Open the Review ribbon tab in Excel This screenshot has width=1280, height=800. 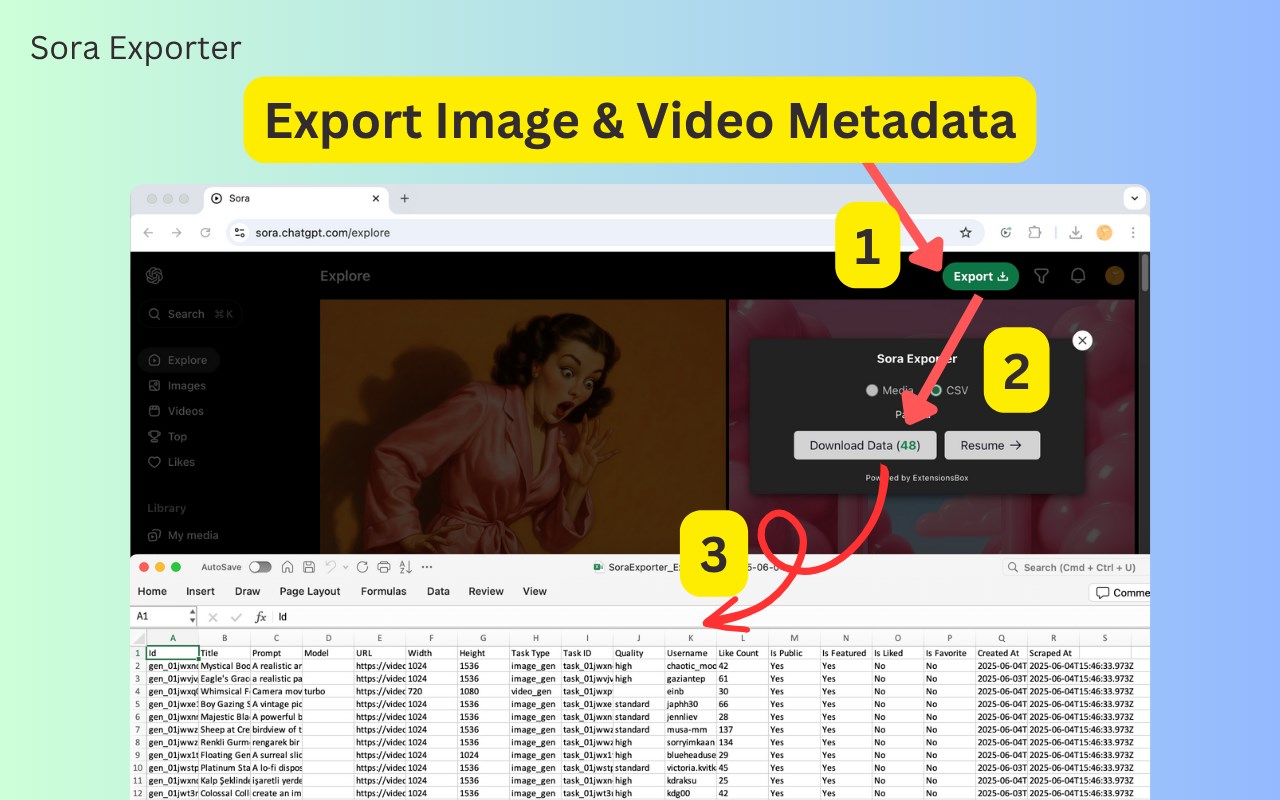(486, 591)
